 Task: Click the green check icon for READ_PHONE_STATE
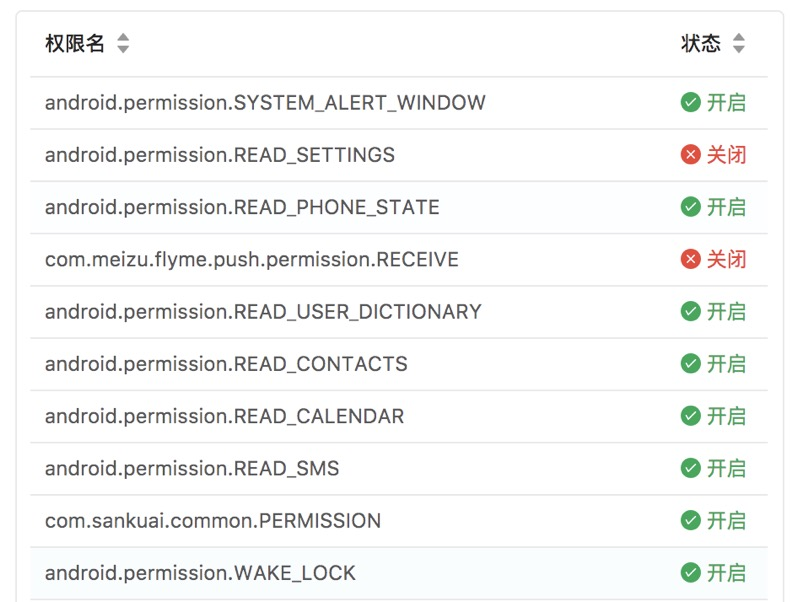point(690,207)
